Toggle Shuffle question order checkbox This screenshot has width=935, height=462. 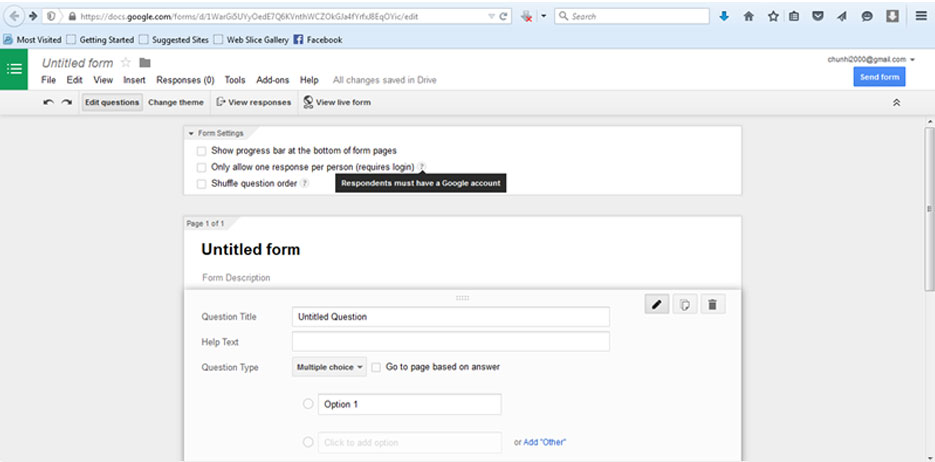(202, 184)
